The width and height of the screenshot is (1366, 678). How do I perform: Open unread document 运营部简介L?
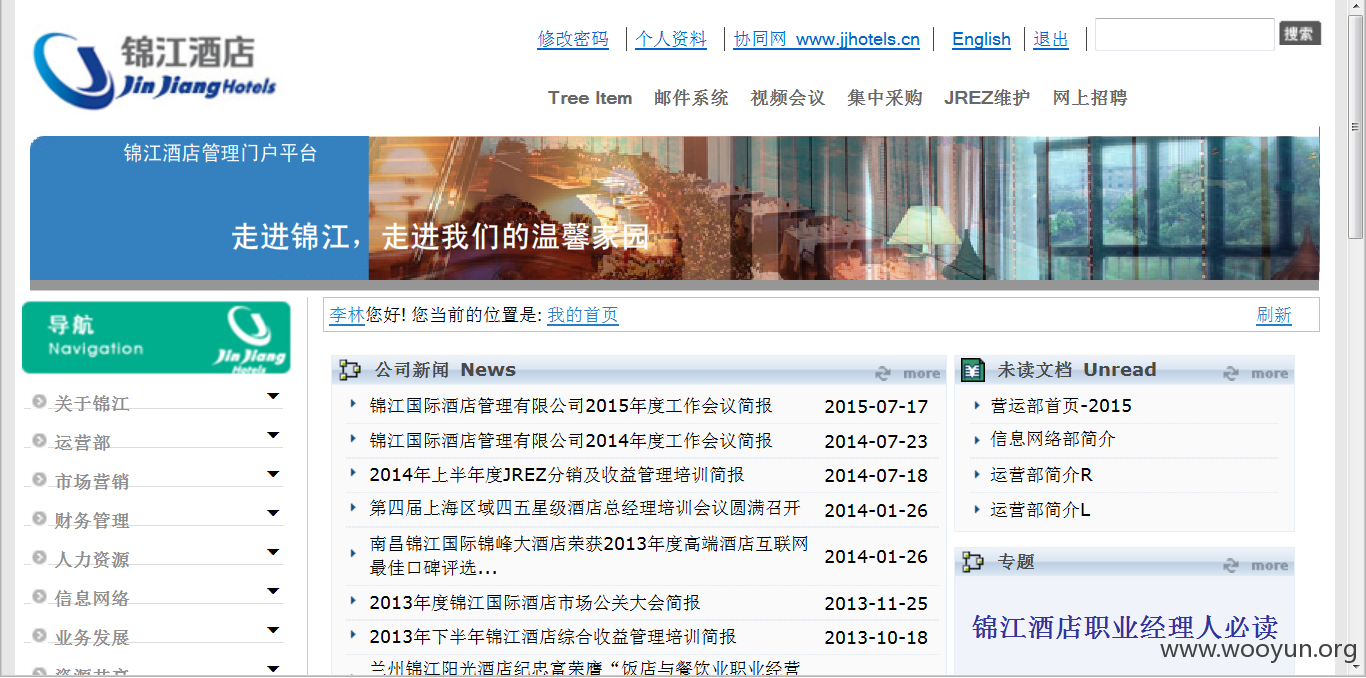click(x=1041, y=510)
